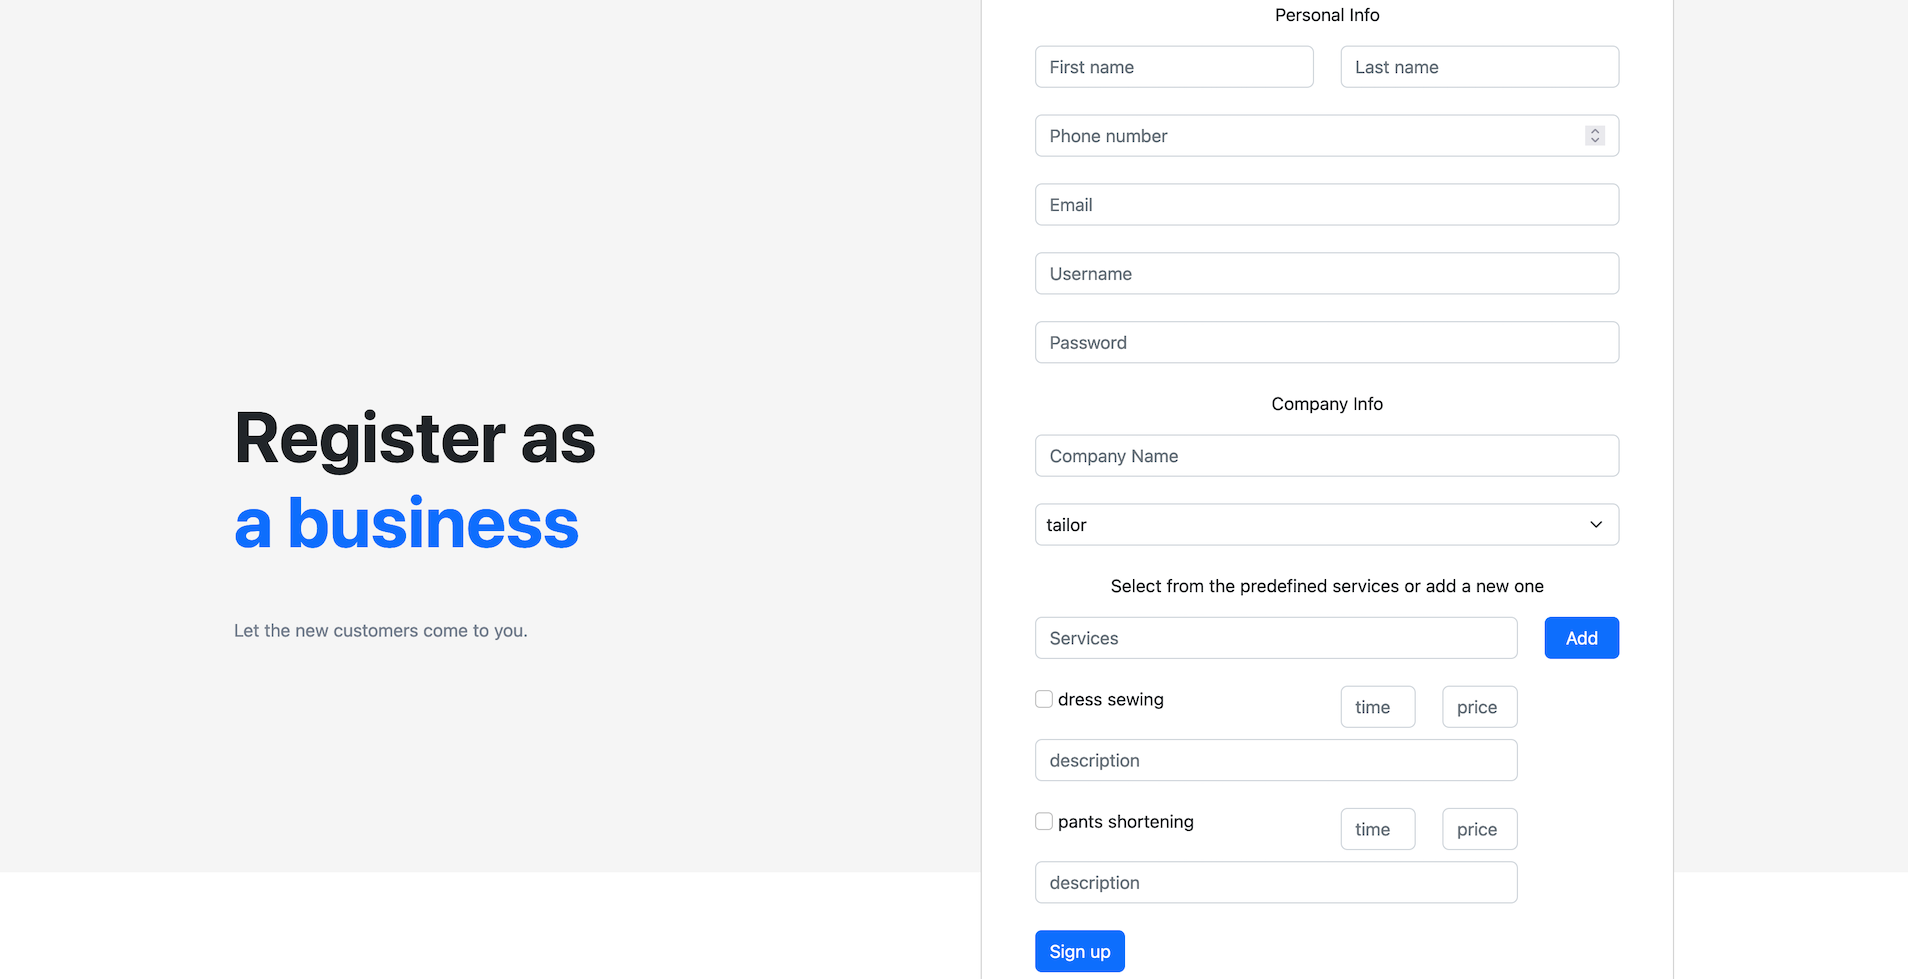This screenshot has width=1908, height=979.
Task: Click the phone number stepper arrows
Action: tap(1595, 136)
